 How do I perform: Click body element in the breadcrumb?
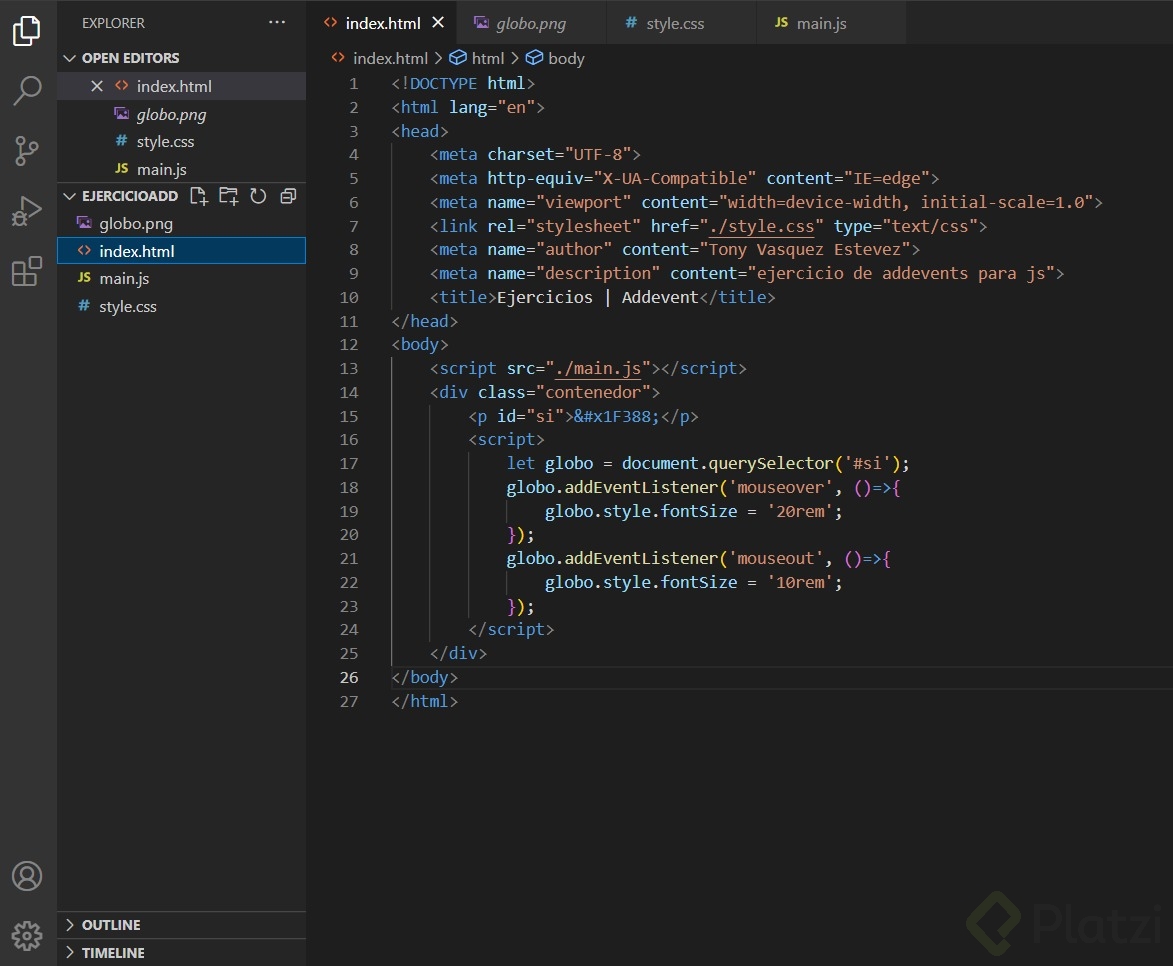pos(566,58)
